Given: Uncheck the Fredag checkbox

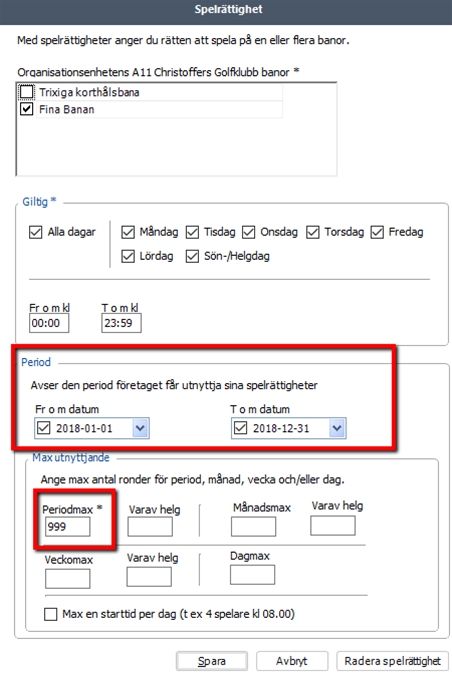Looking at the screenshot, I should point(377,232).
